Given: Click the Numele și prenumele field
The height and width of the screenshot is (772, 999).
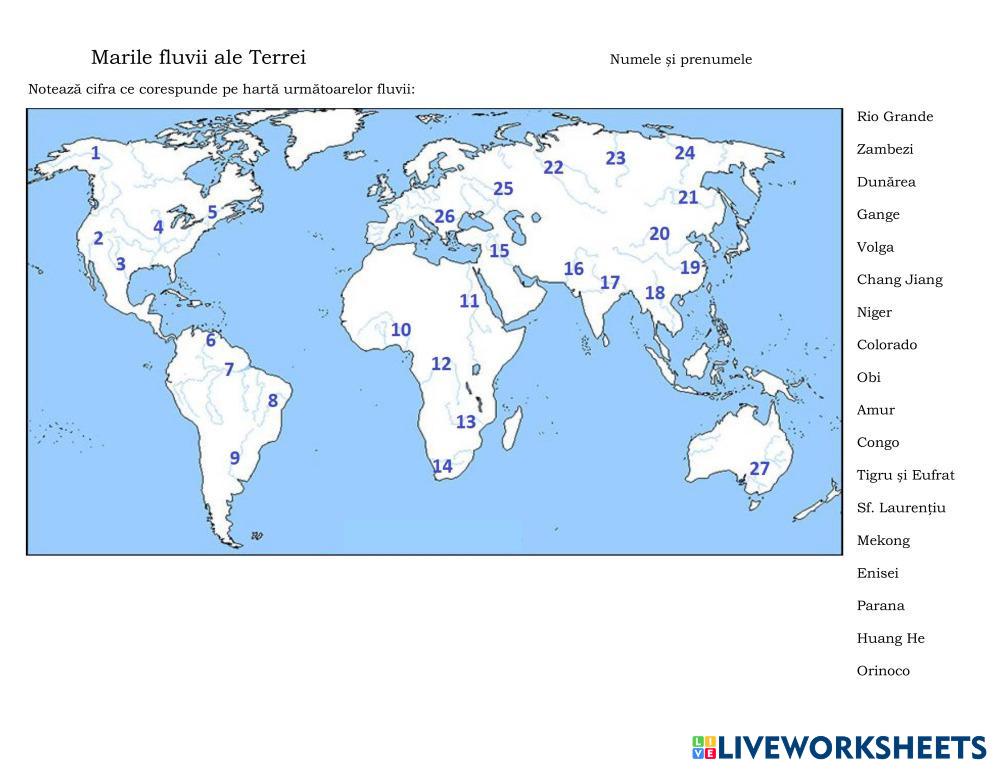Looking at the screenshot, I should pyautogui.click(x=680, y=60).
